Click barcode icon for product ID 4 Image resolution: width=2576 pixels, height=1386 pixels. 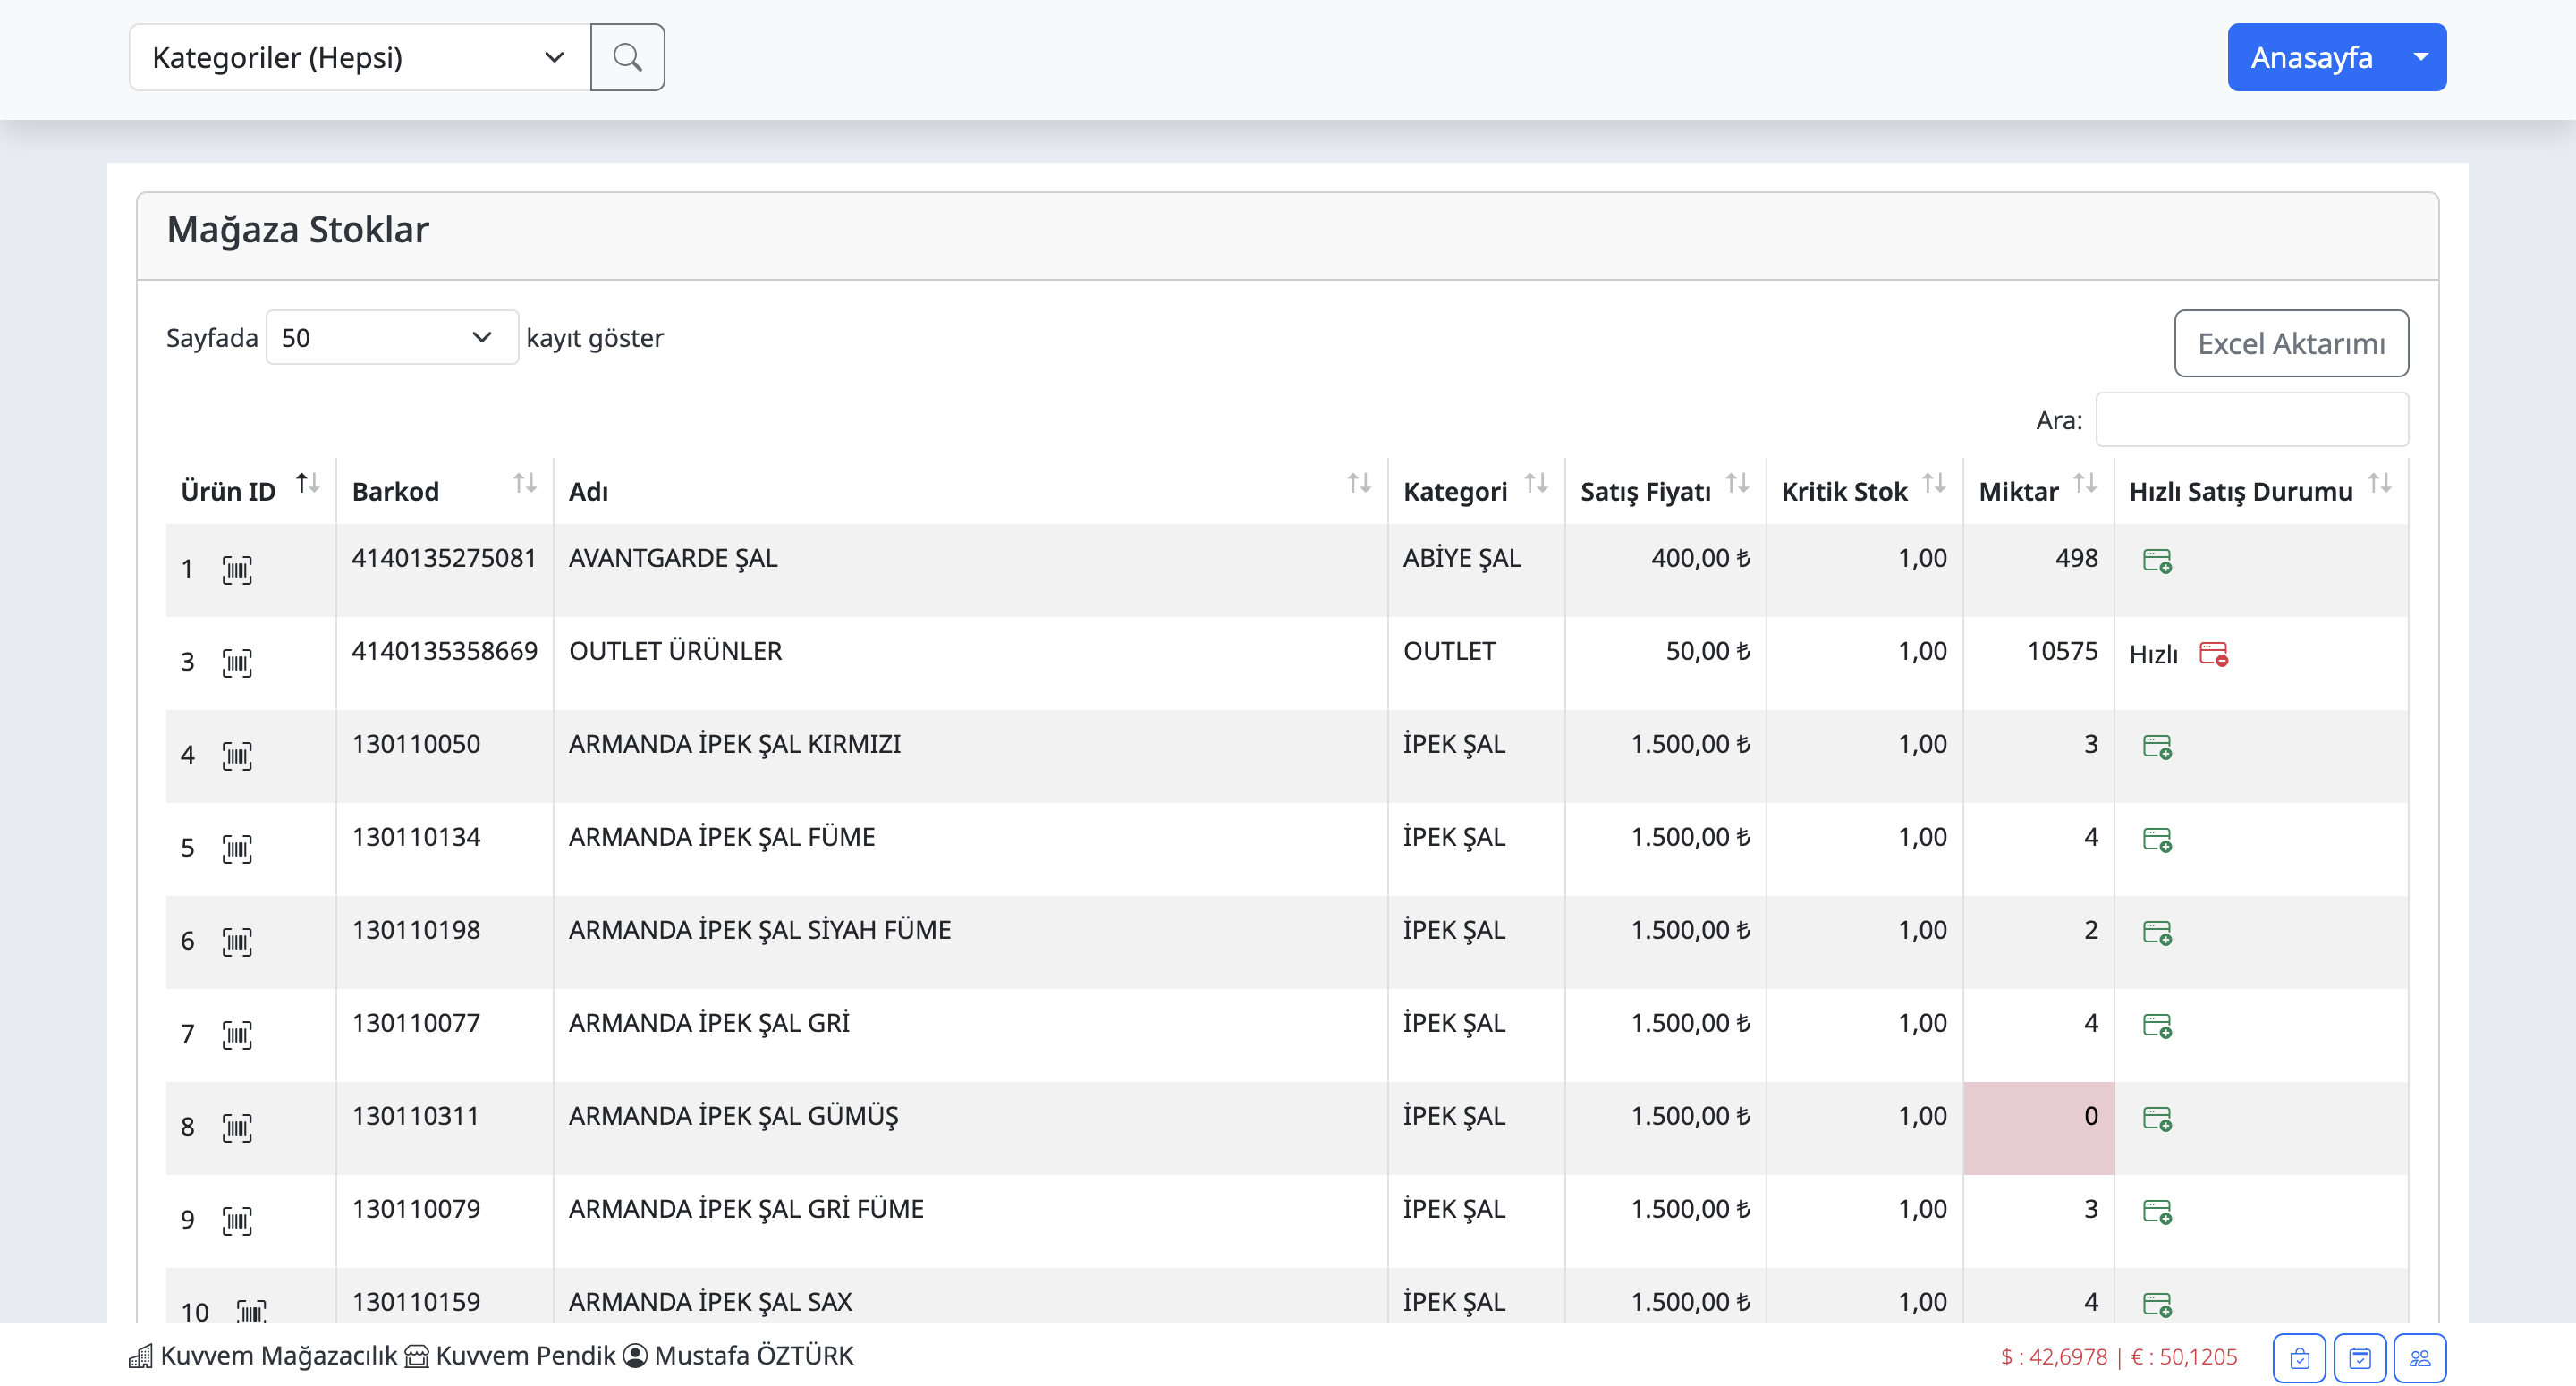point(237,755)
